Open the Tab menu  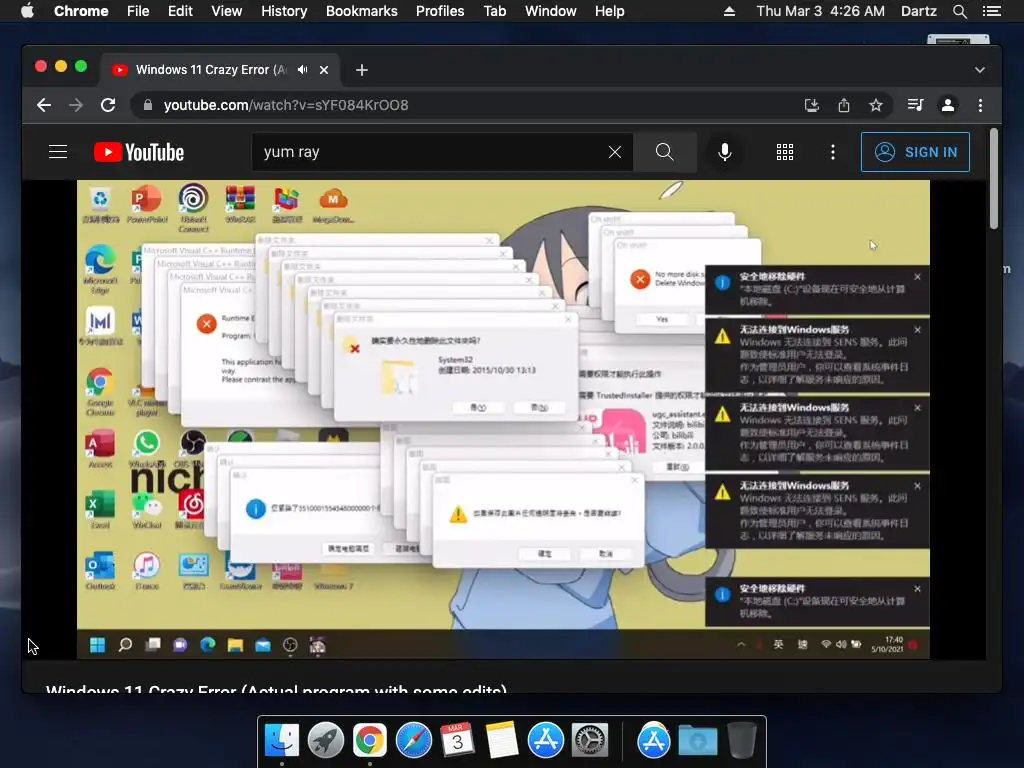click(x=495, y=11)
